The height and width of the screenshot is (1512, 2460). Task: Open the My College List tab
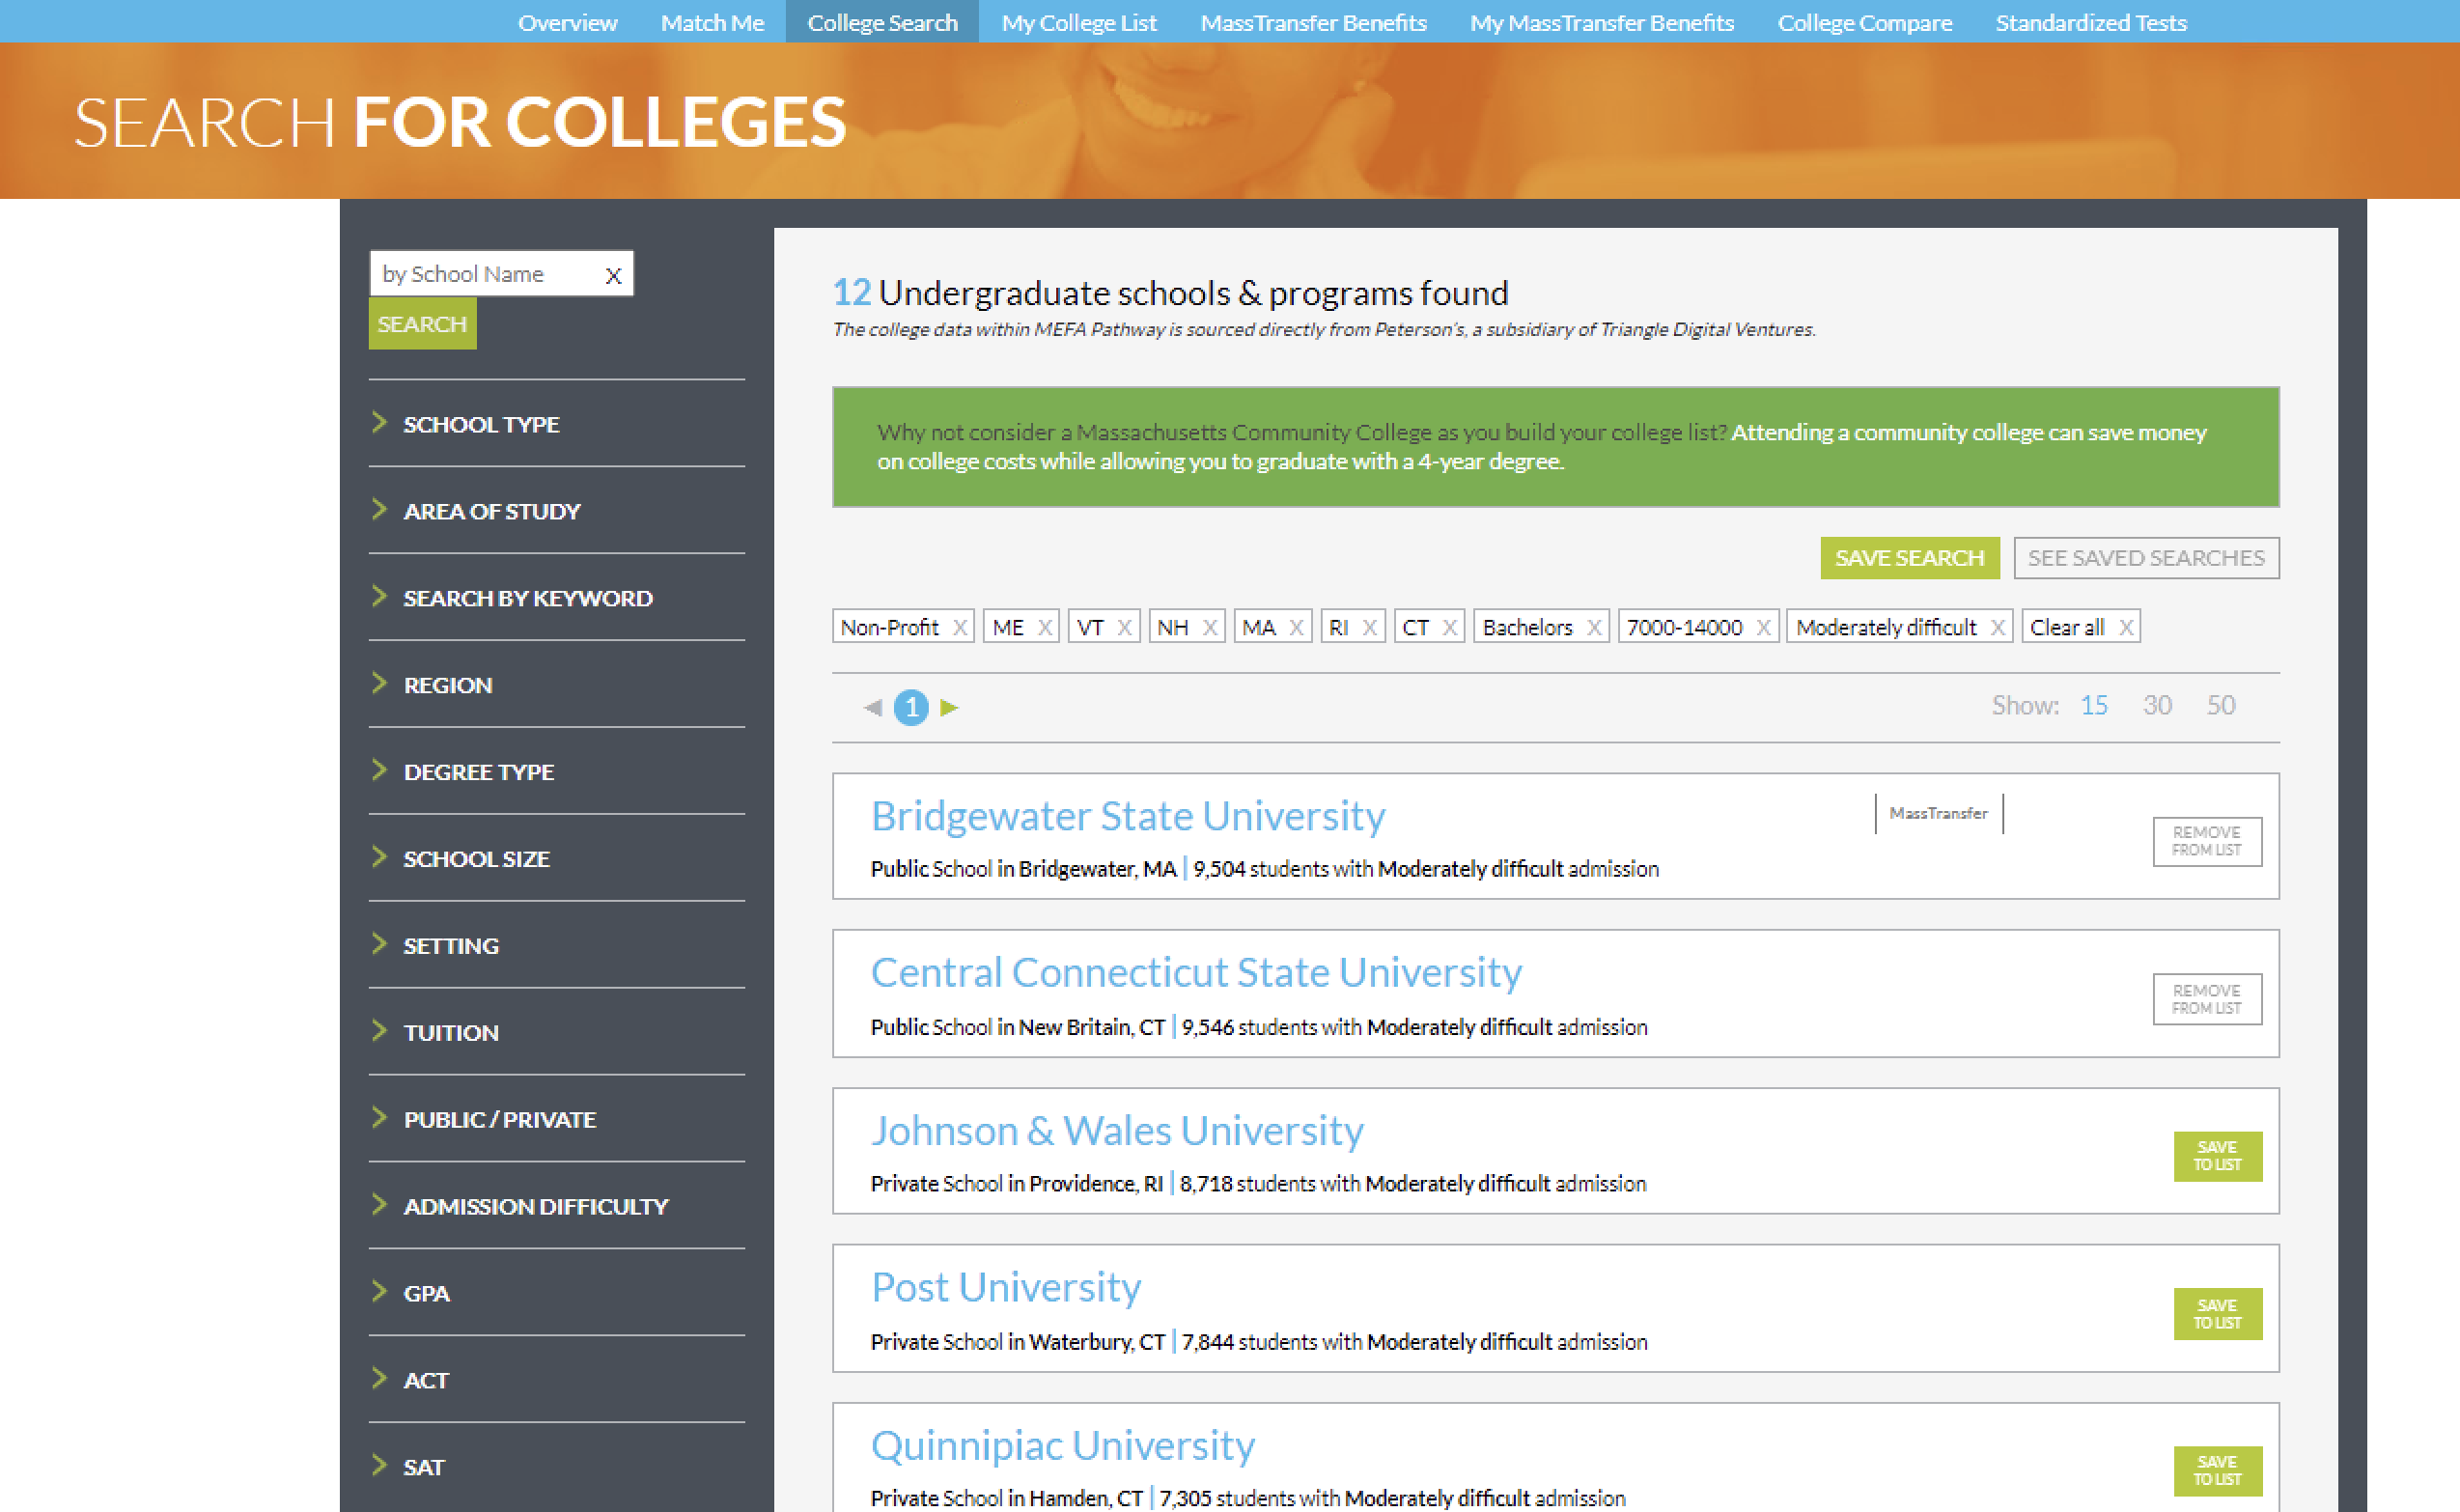[x=1078, y=22]
